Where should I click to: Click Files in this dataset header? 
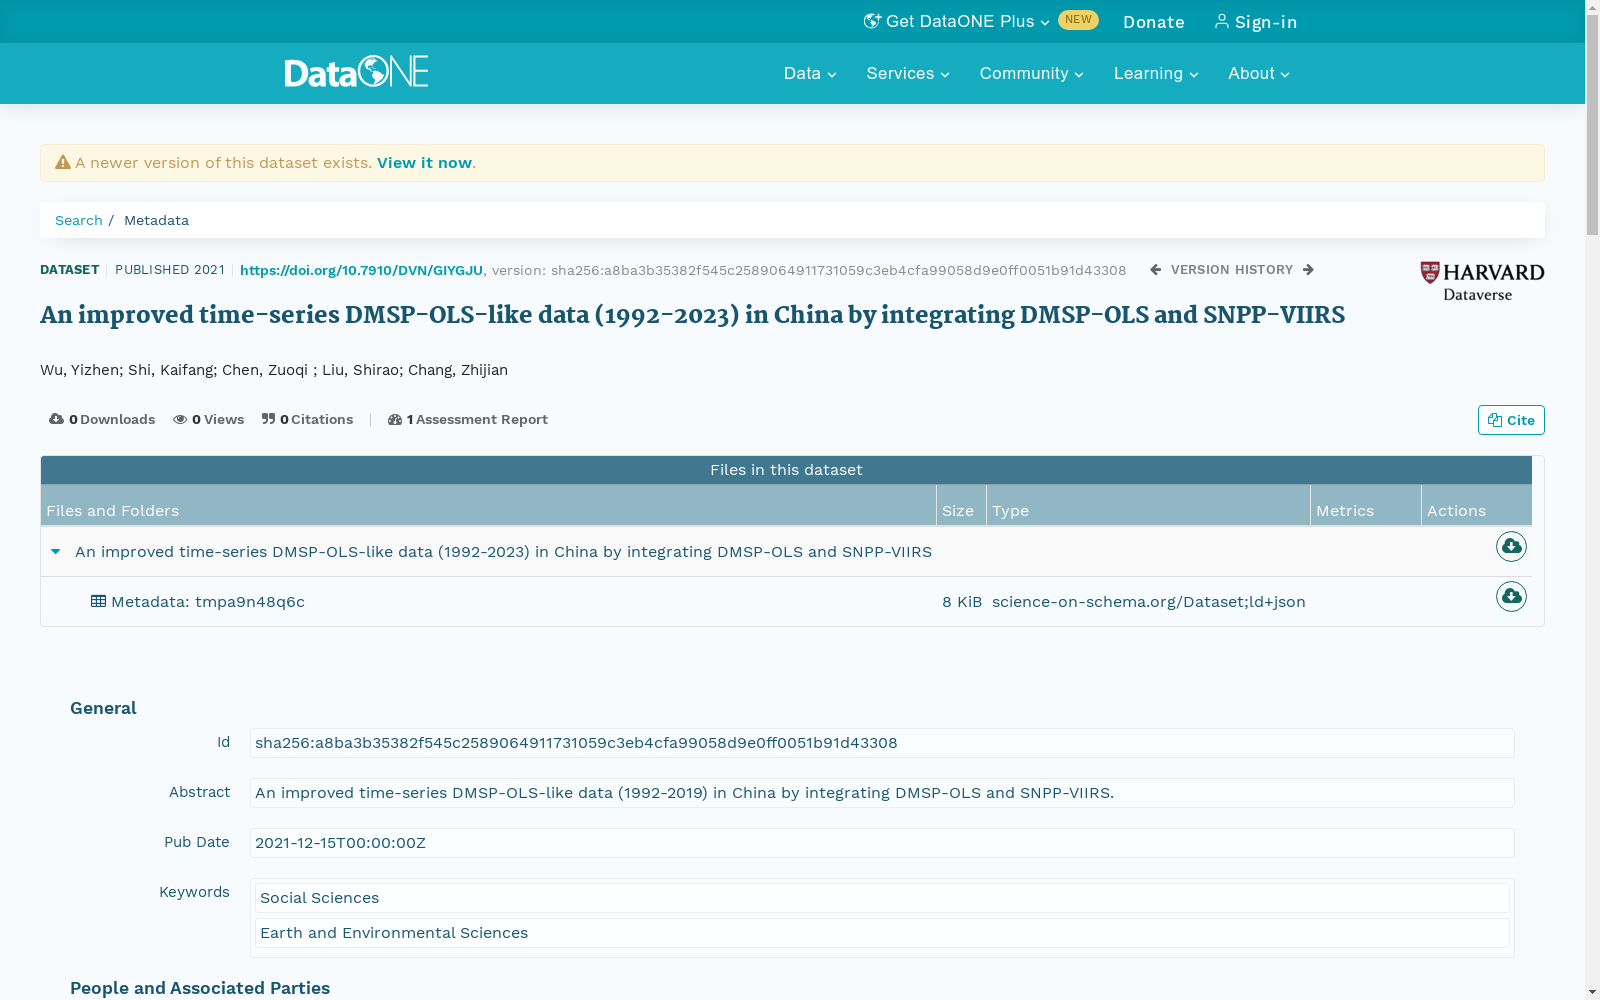[x=786, y=470]
